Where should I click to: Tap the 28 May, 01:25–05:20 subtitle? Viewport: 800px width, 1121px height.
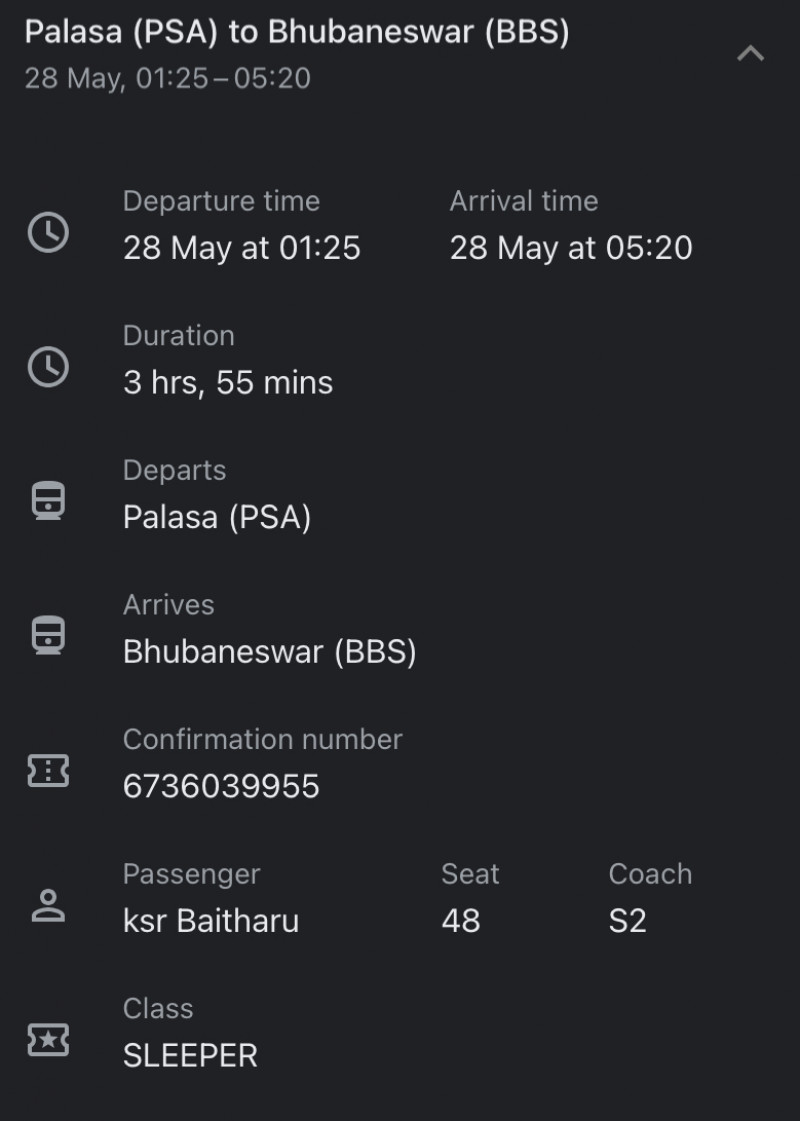(x=167, y=79)
